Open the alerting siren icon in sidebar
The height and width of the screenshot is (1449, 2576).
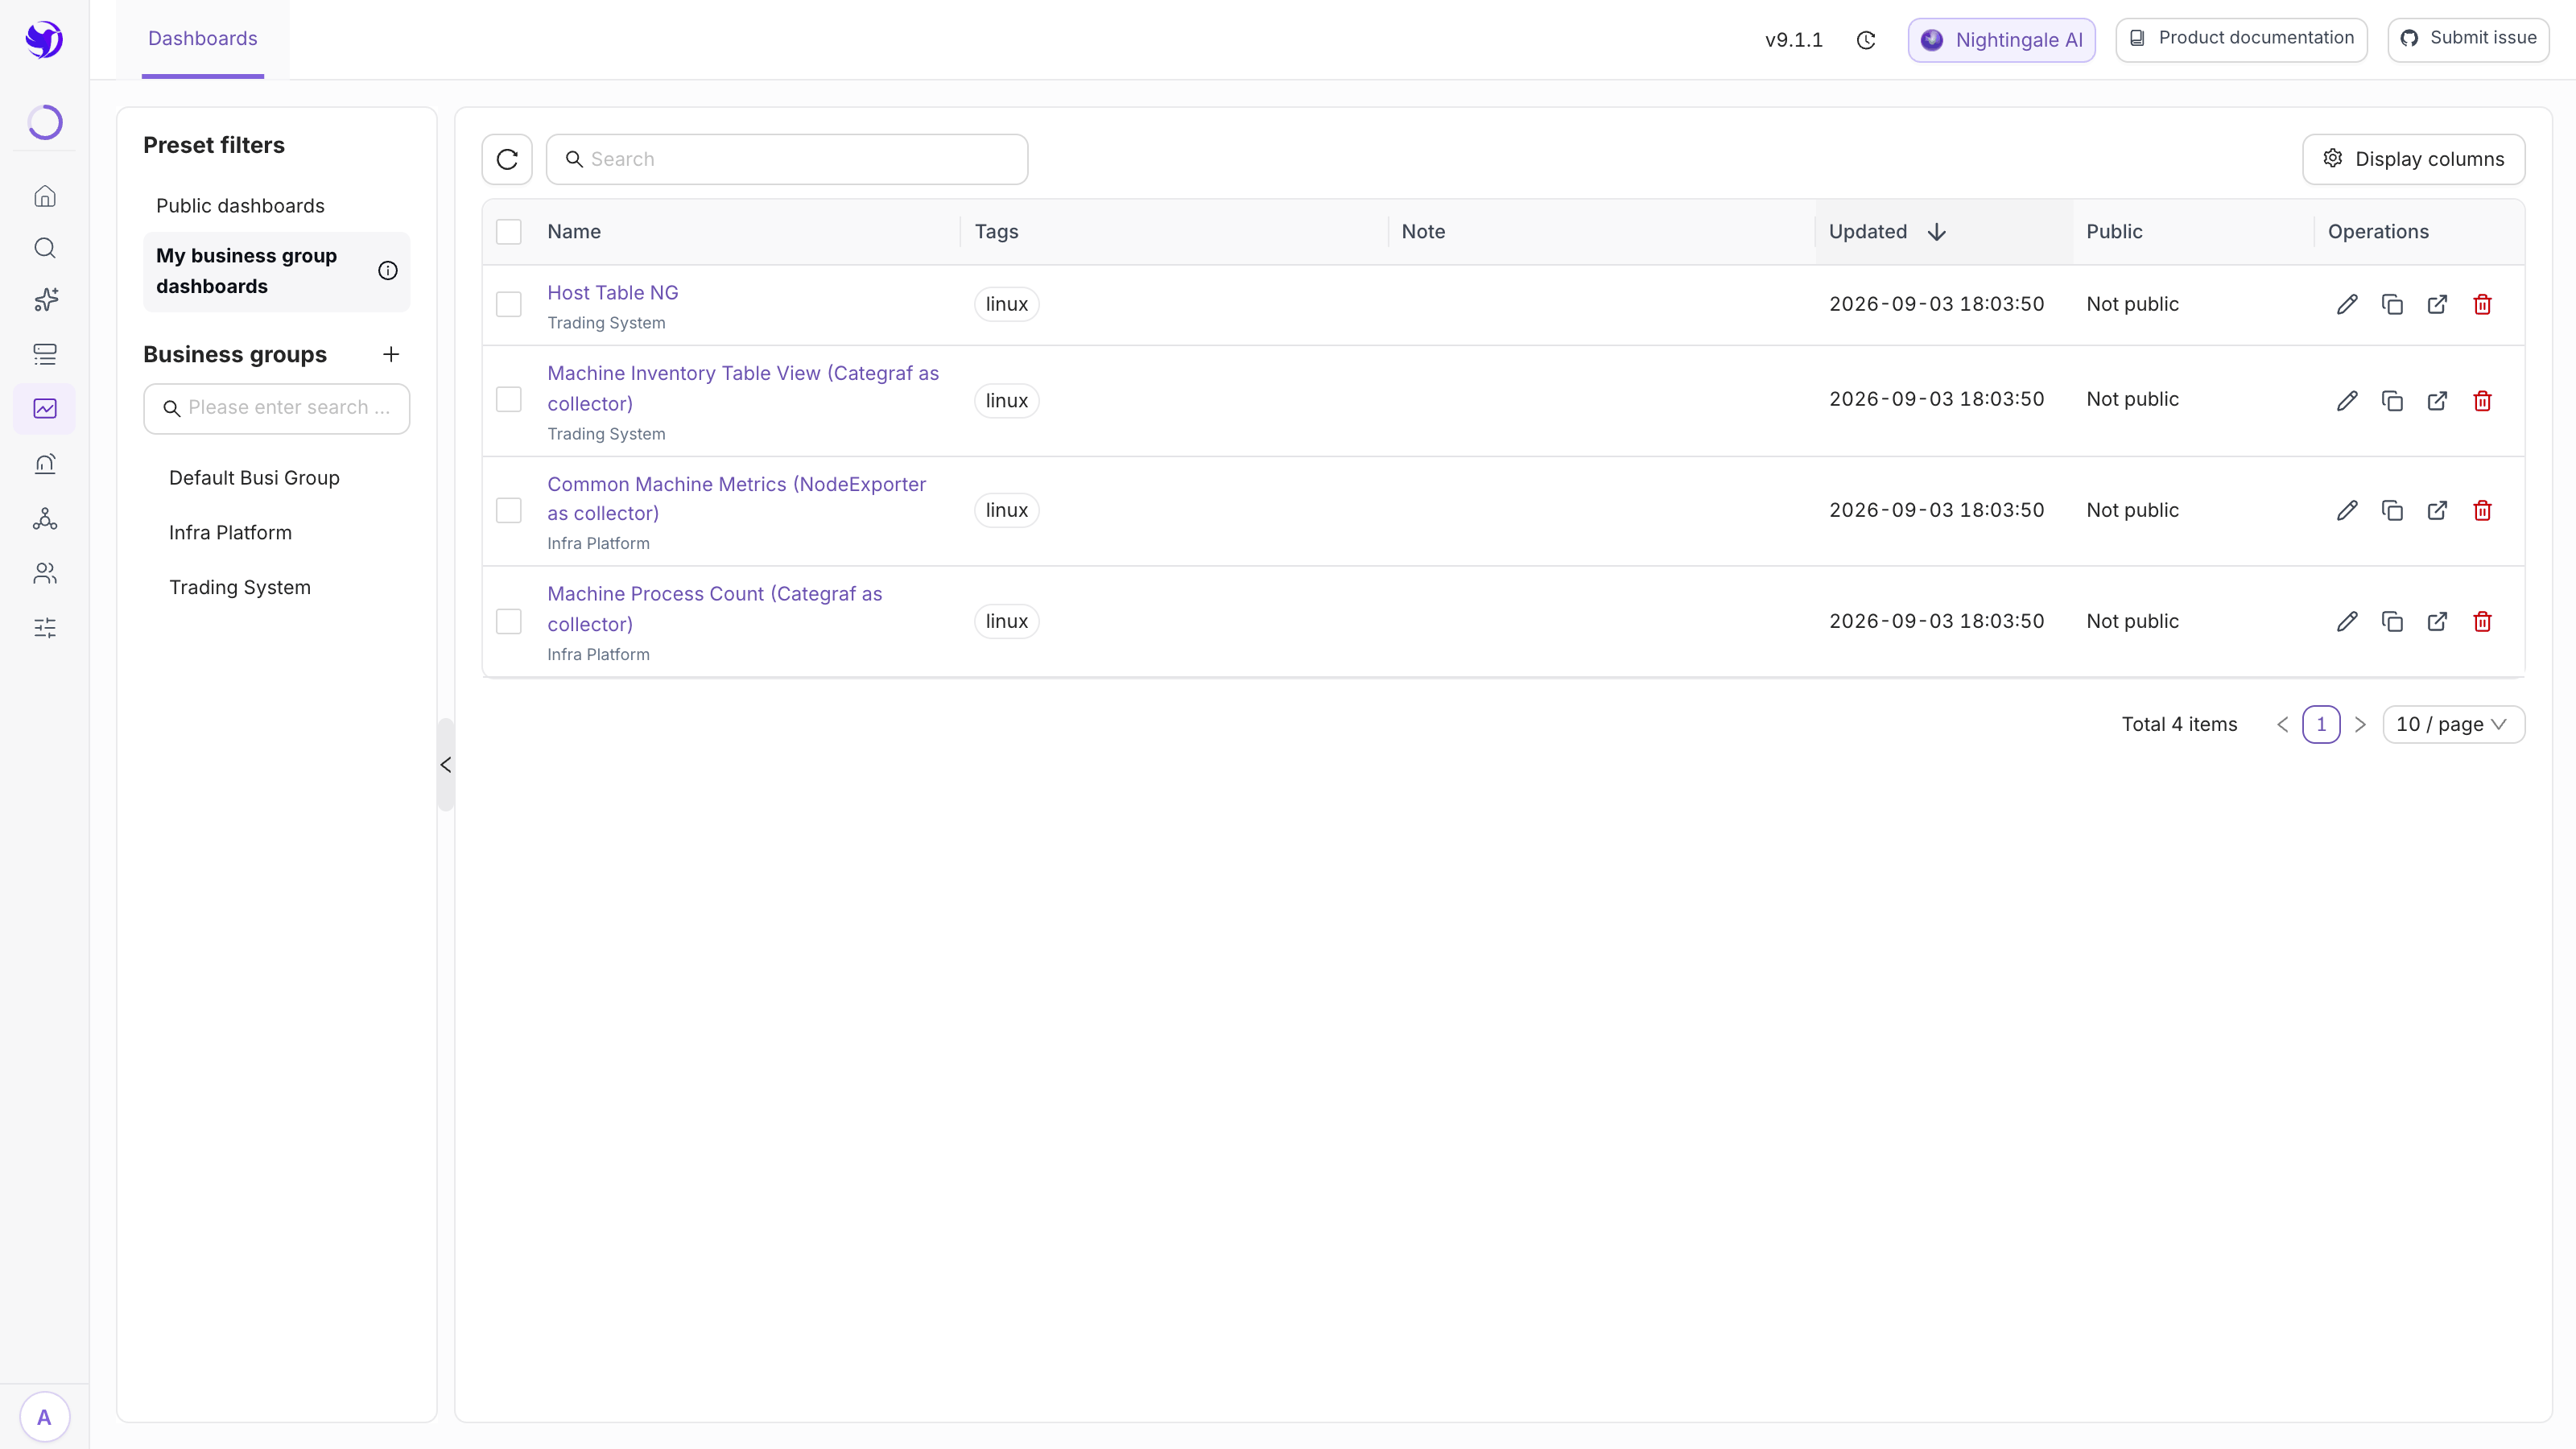pos(45,463)
